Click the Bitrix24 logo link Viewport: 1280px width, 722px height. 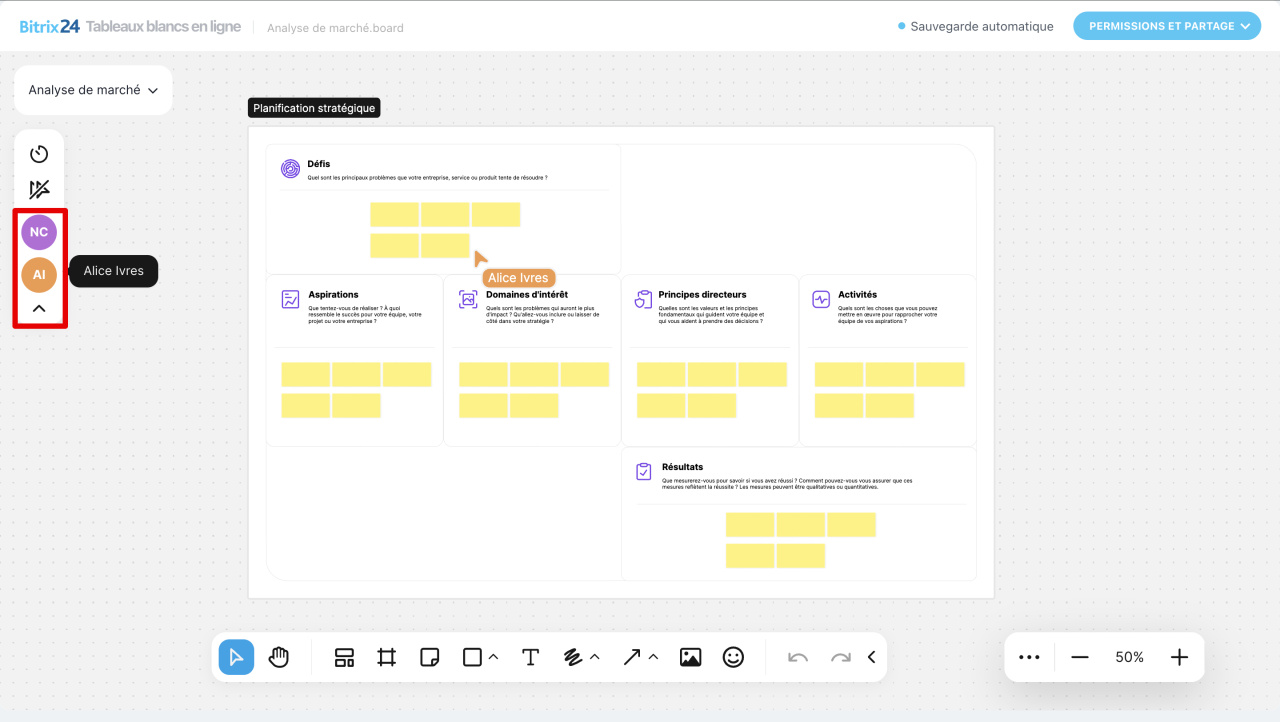(50, 27)
